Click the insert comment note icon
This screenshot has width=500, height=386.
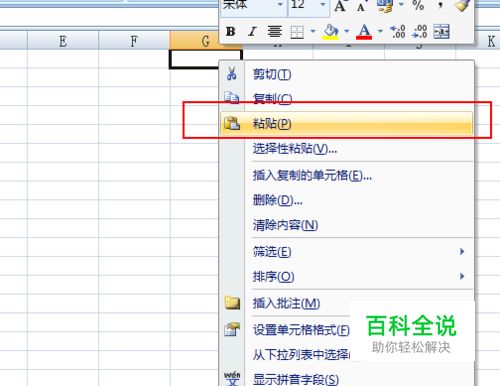(232, 303)
